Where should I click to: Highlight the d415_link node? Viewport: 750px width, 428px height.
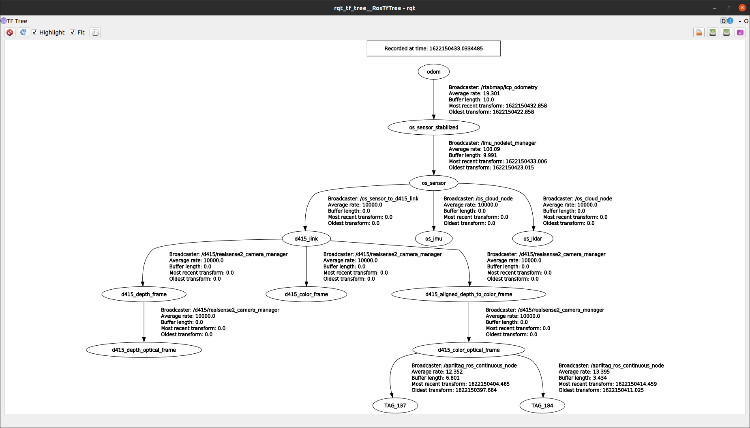pos(306,238)
